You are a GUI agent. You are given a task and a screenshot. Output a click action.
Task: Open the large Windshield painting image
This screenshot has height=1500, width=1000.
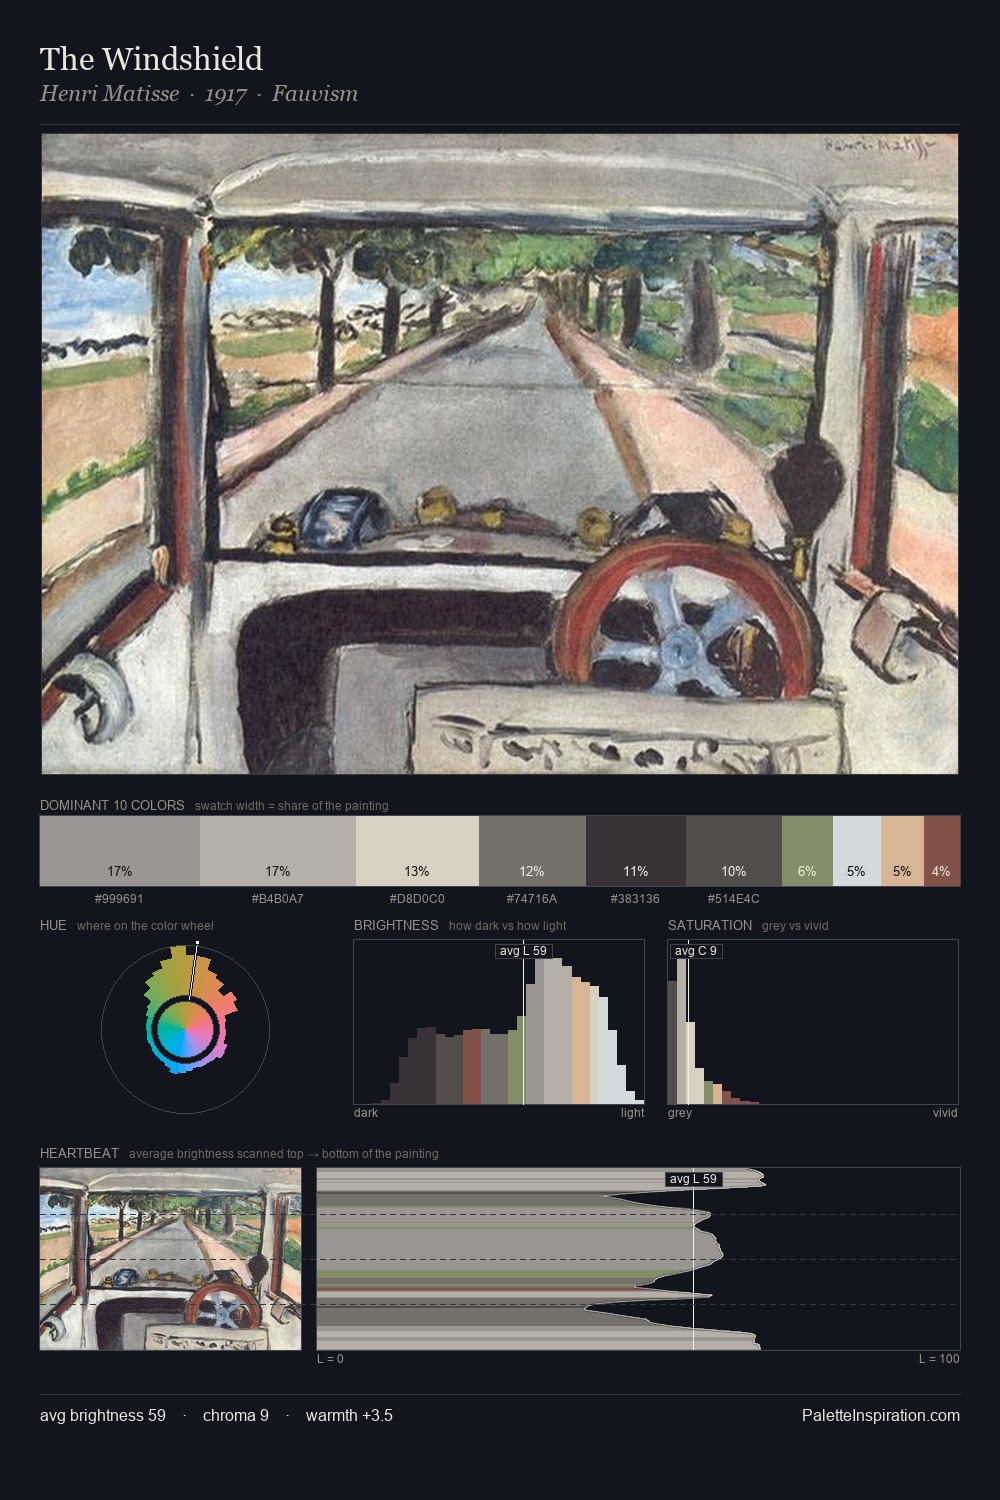coord(500,454)
